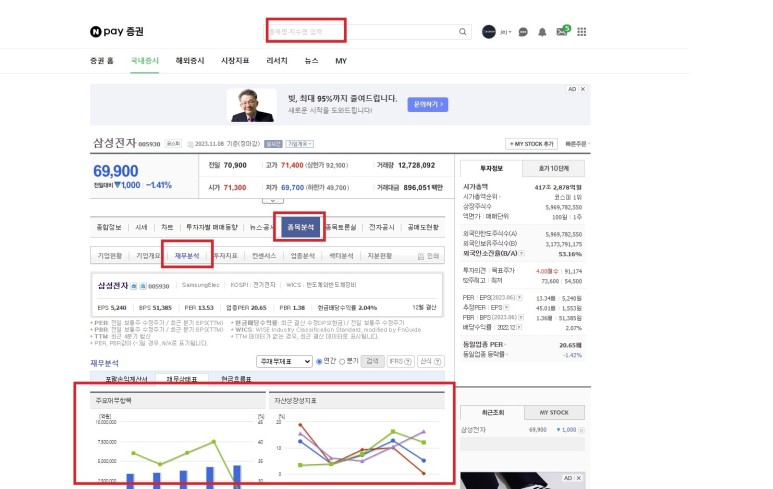Open the 컨센서스 sub-tab
773x489 pixels.
[264, 256]
